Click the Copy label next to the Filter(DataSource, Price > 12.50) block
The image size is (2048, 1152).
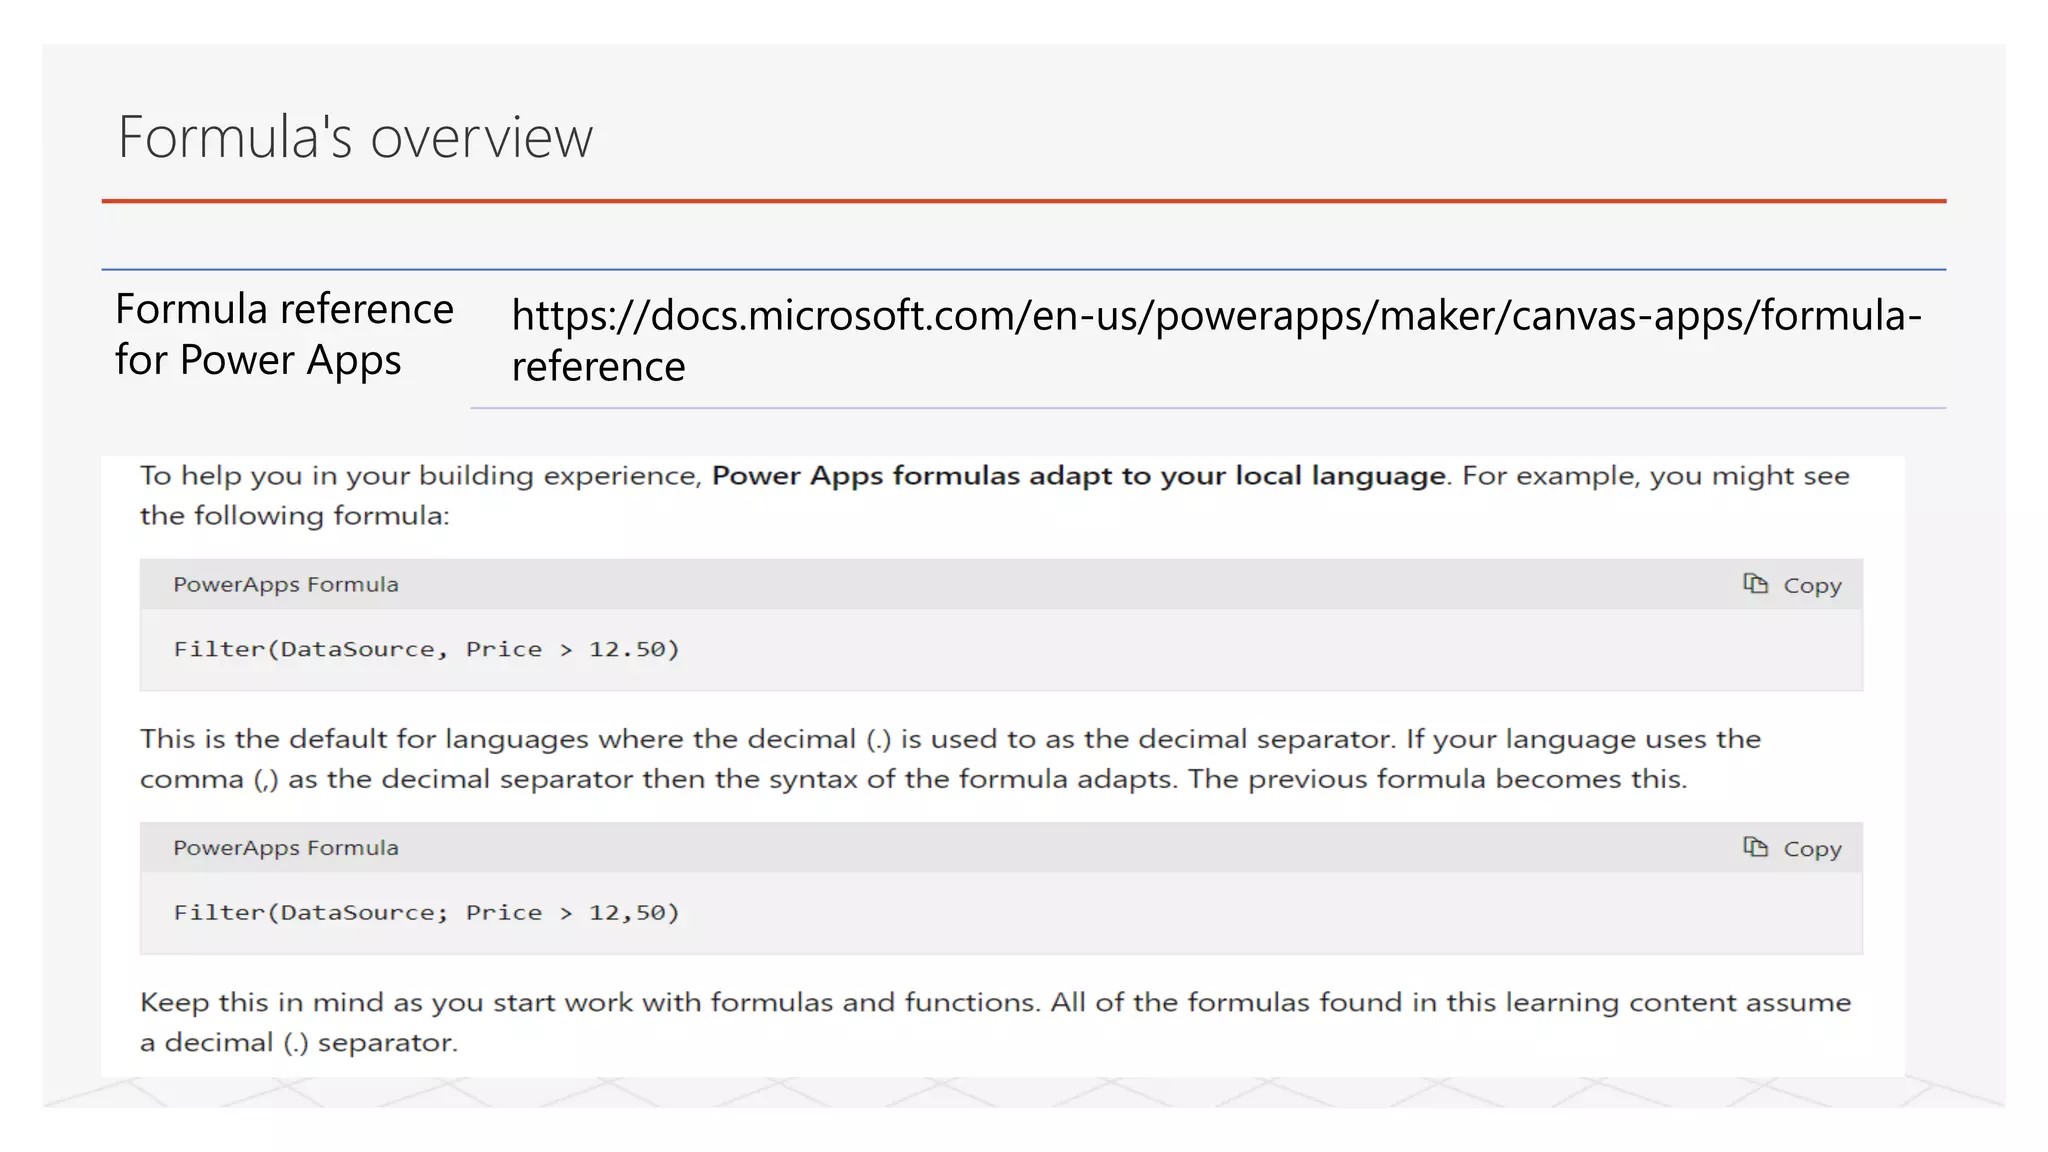(1812, 586)
